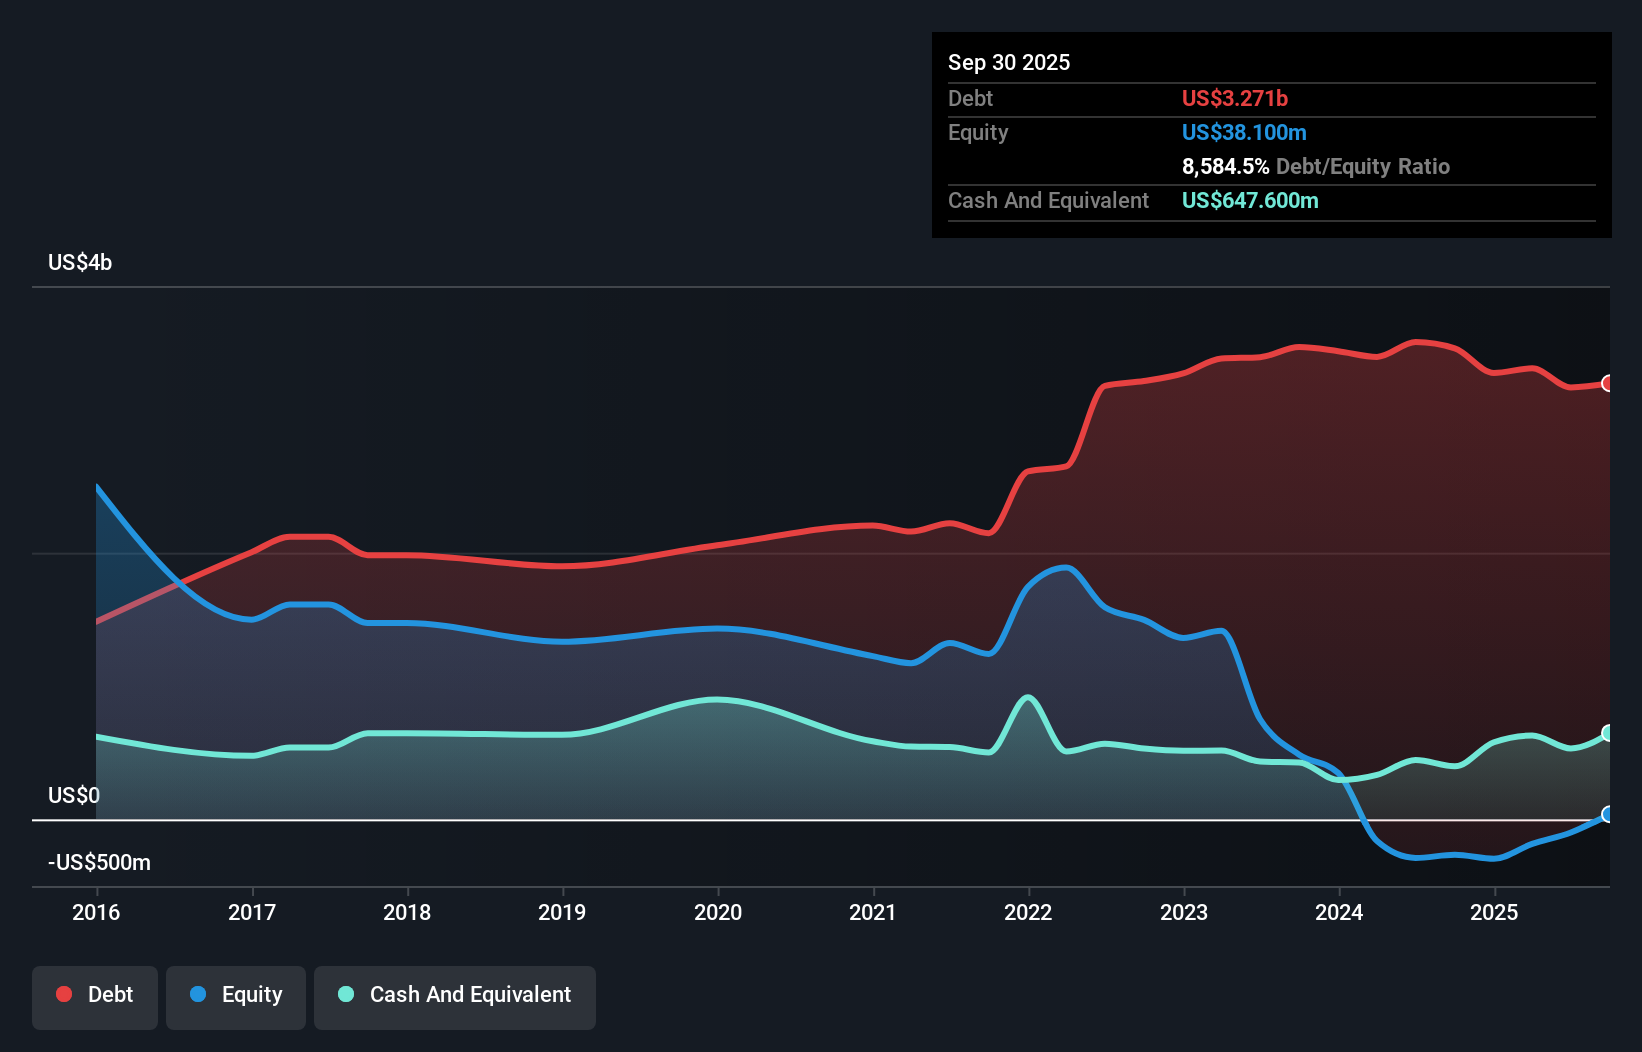Screen dimensions: 1642x1052
Task: Click the 8,584.5% Debt/Equity Ratio text
Action: [x=1316, y=166]
